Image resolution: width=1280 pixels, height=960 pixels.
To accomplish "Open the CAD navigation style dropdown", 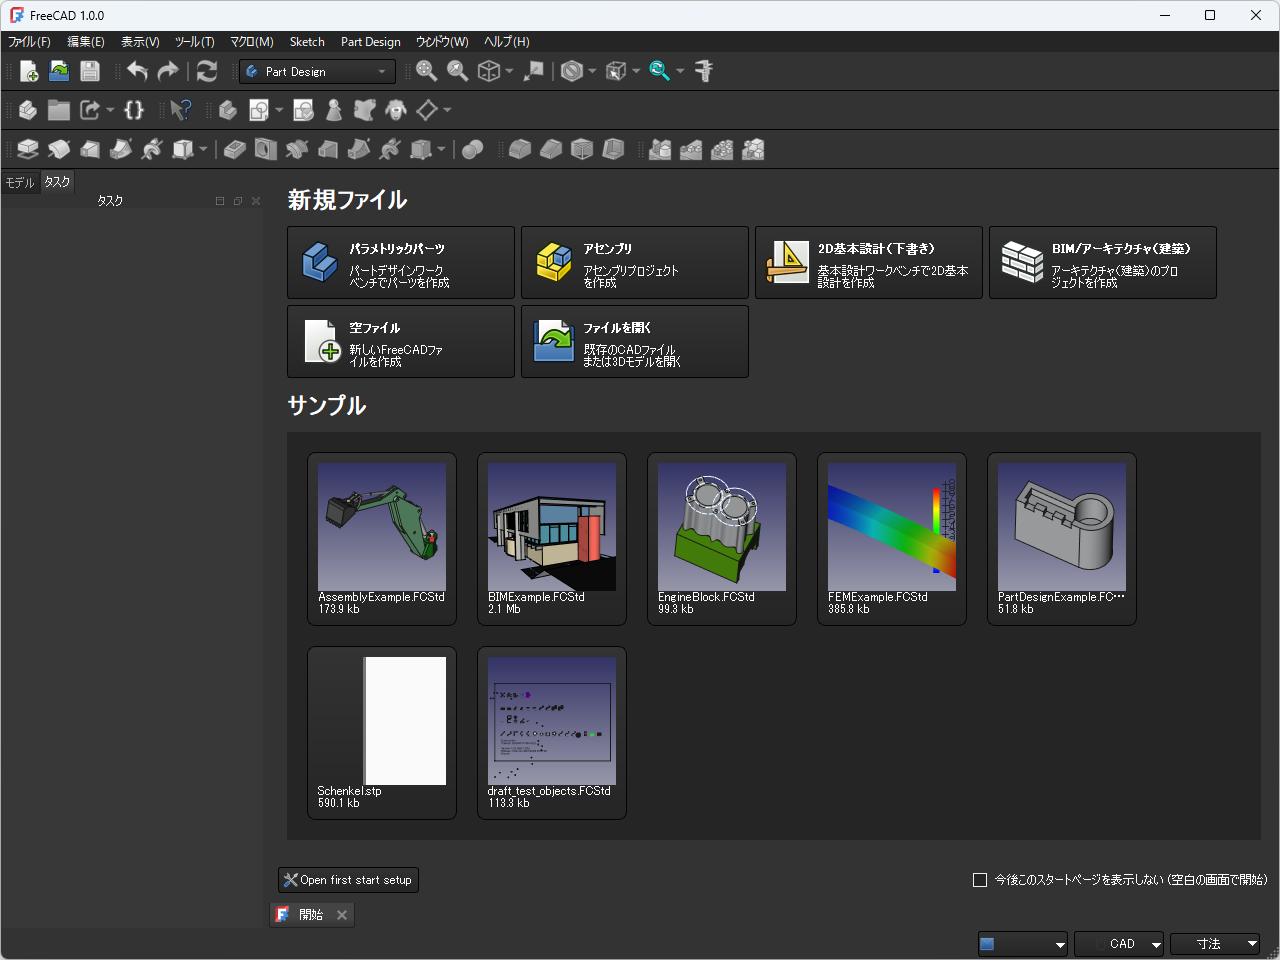I will [1119, 944].
